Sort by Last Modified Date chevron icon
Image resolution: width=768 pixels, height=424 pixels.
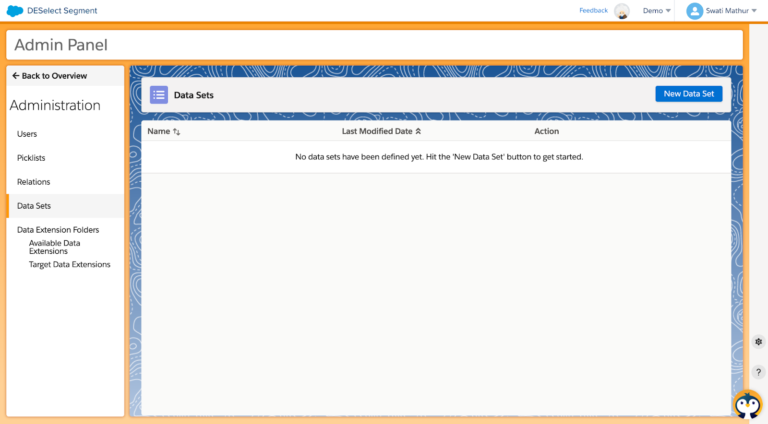[x=418, y=131]
